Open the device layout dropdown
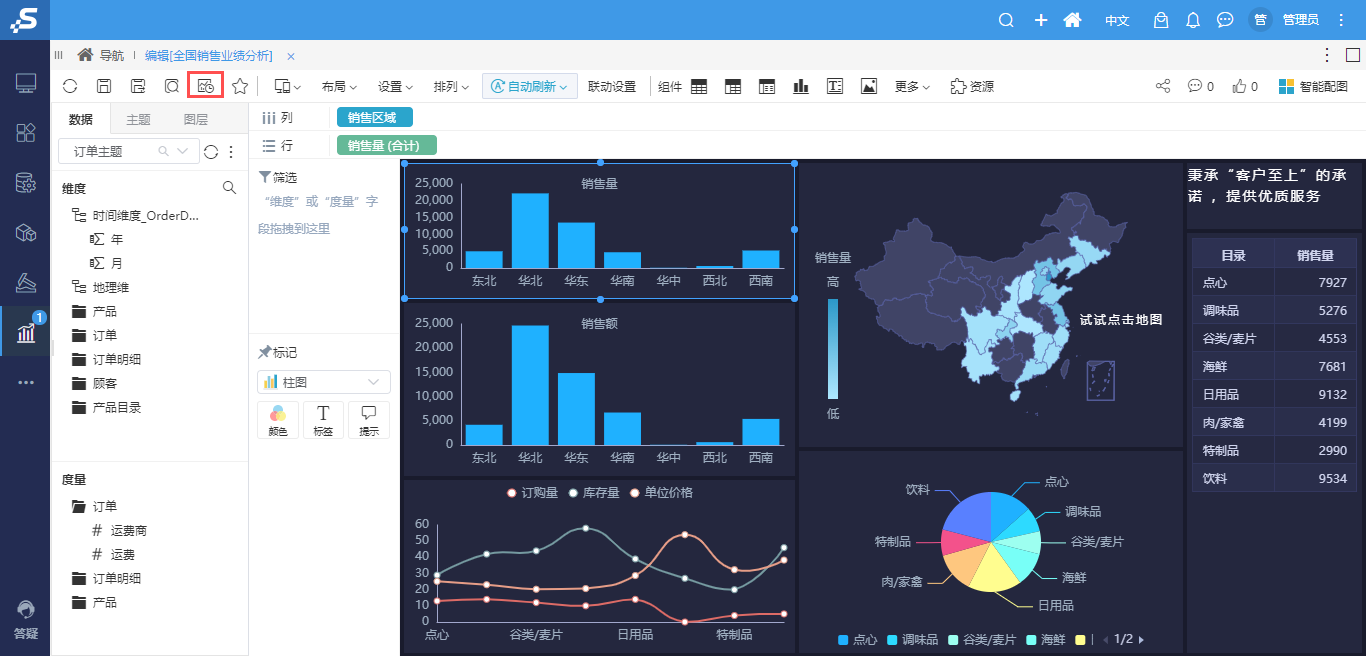Image resolution: width=1366 pixels, height=656 pixels. tap(288, 87)
